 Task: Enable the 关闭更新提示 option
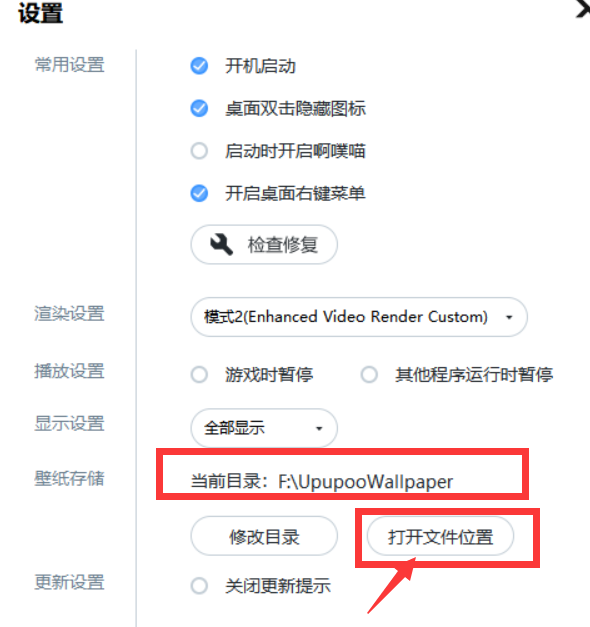[199, 586]
